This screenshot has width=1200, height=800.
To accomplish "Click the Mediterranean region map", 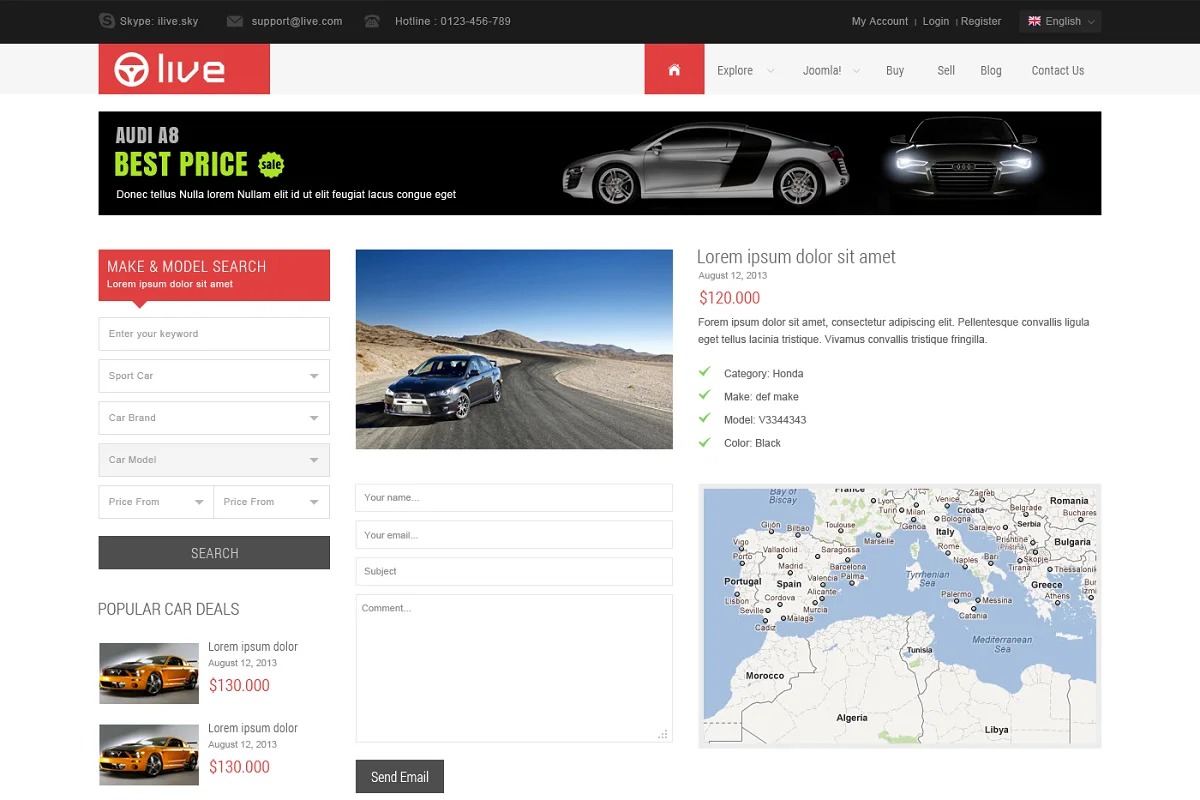I will click(899, 616).
